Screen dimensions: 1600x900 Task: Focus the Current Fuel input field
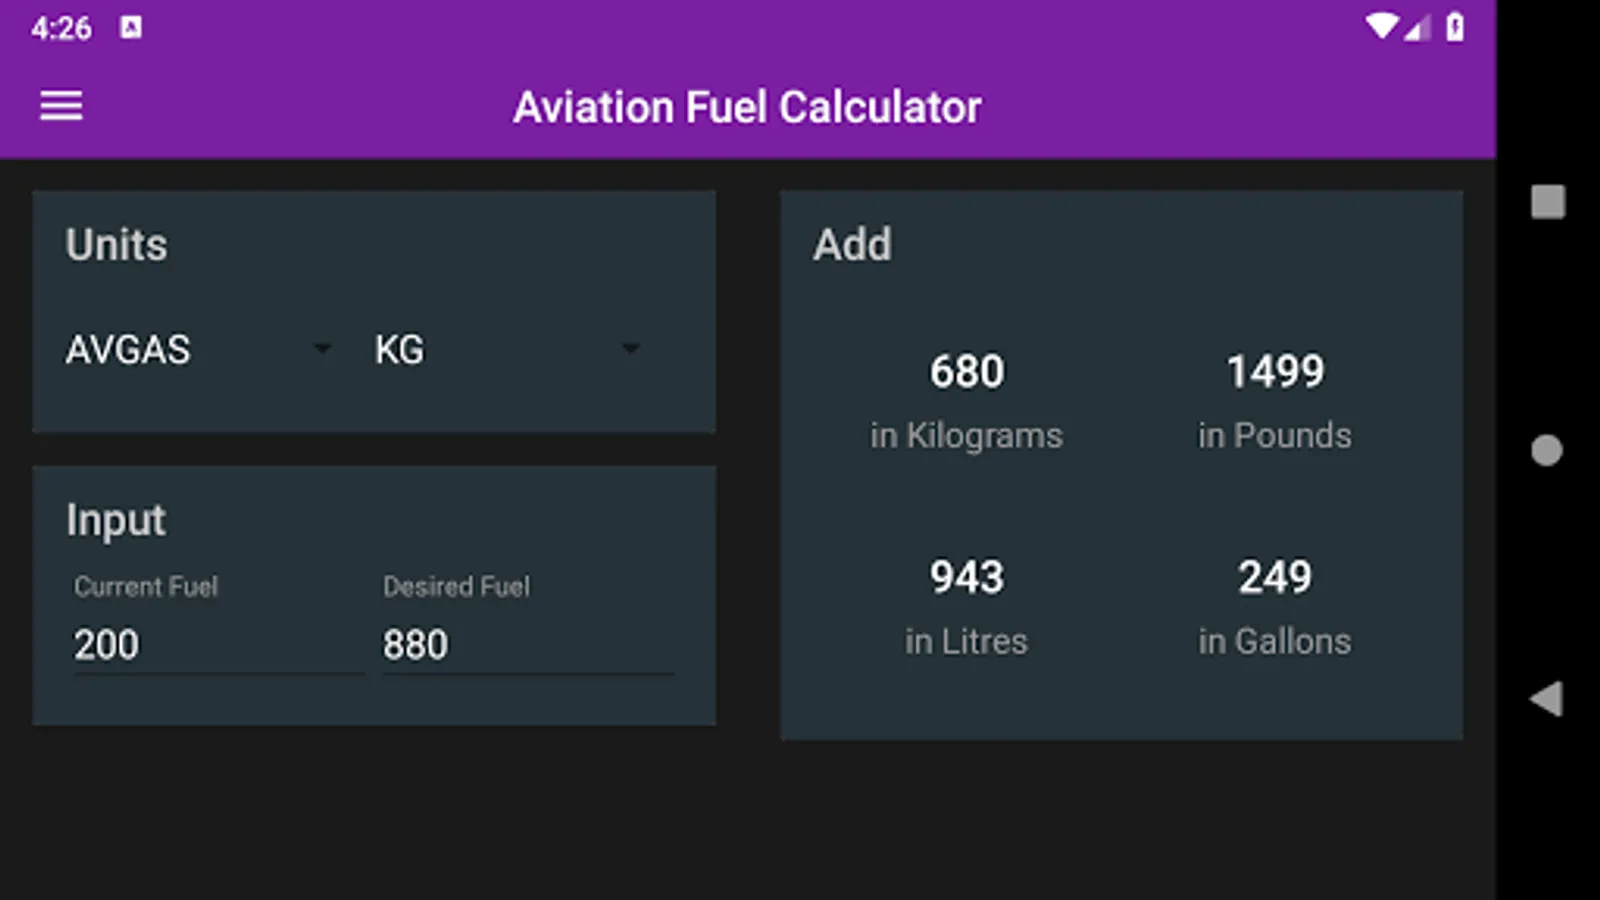tap(218, 645)
